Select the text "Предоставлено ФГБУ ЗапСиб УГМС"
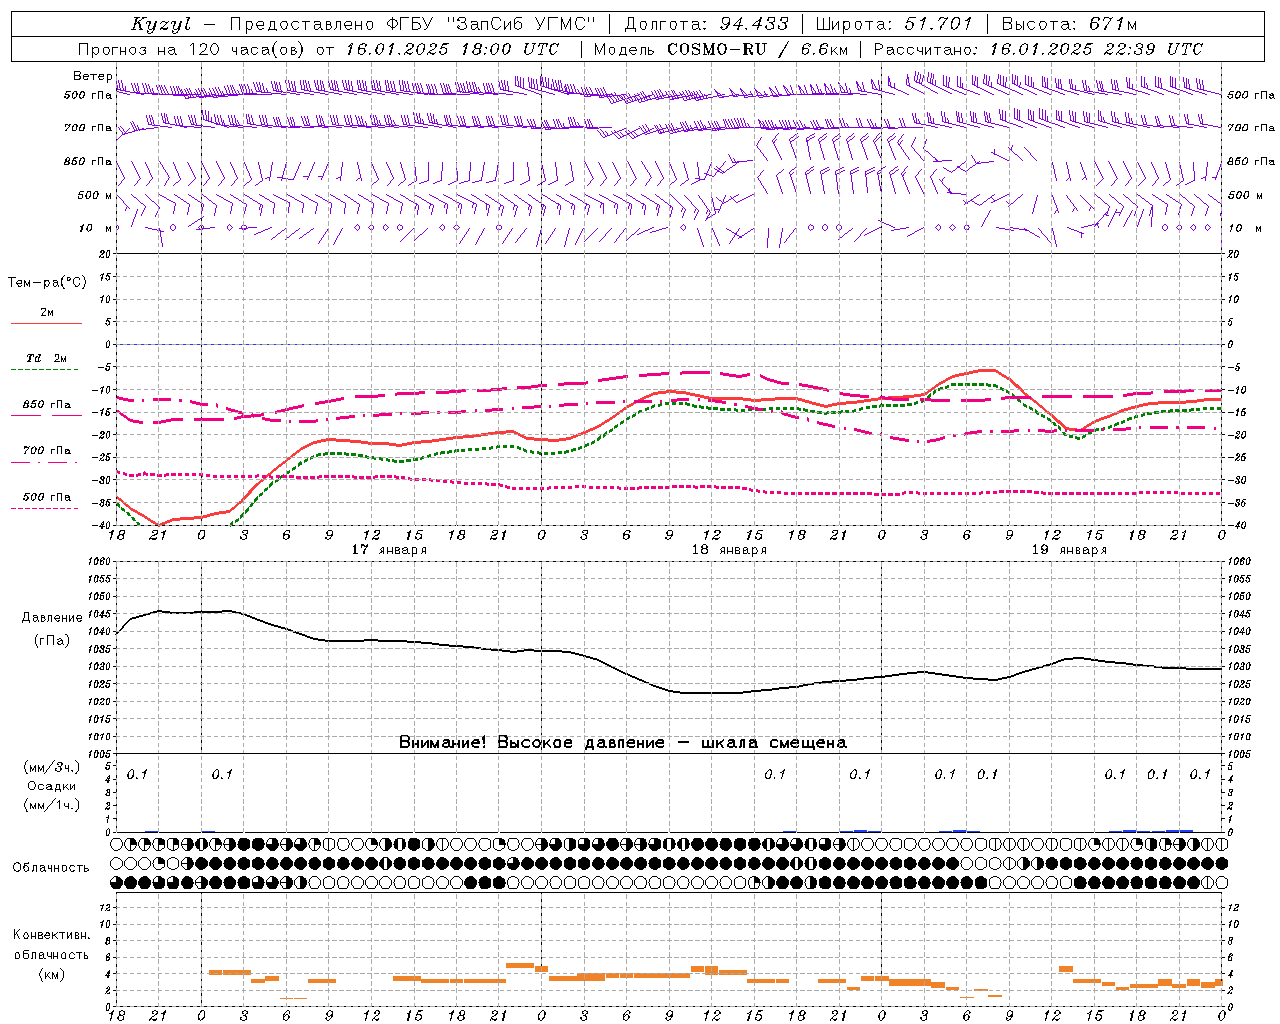This screenshot has width=1280, height=1024. (x=414, y=24)
